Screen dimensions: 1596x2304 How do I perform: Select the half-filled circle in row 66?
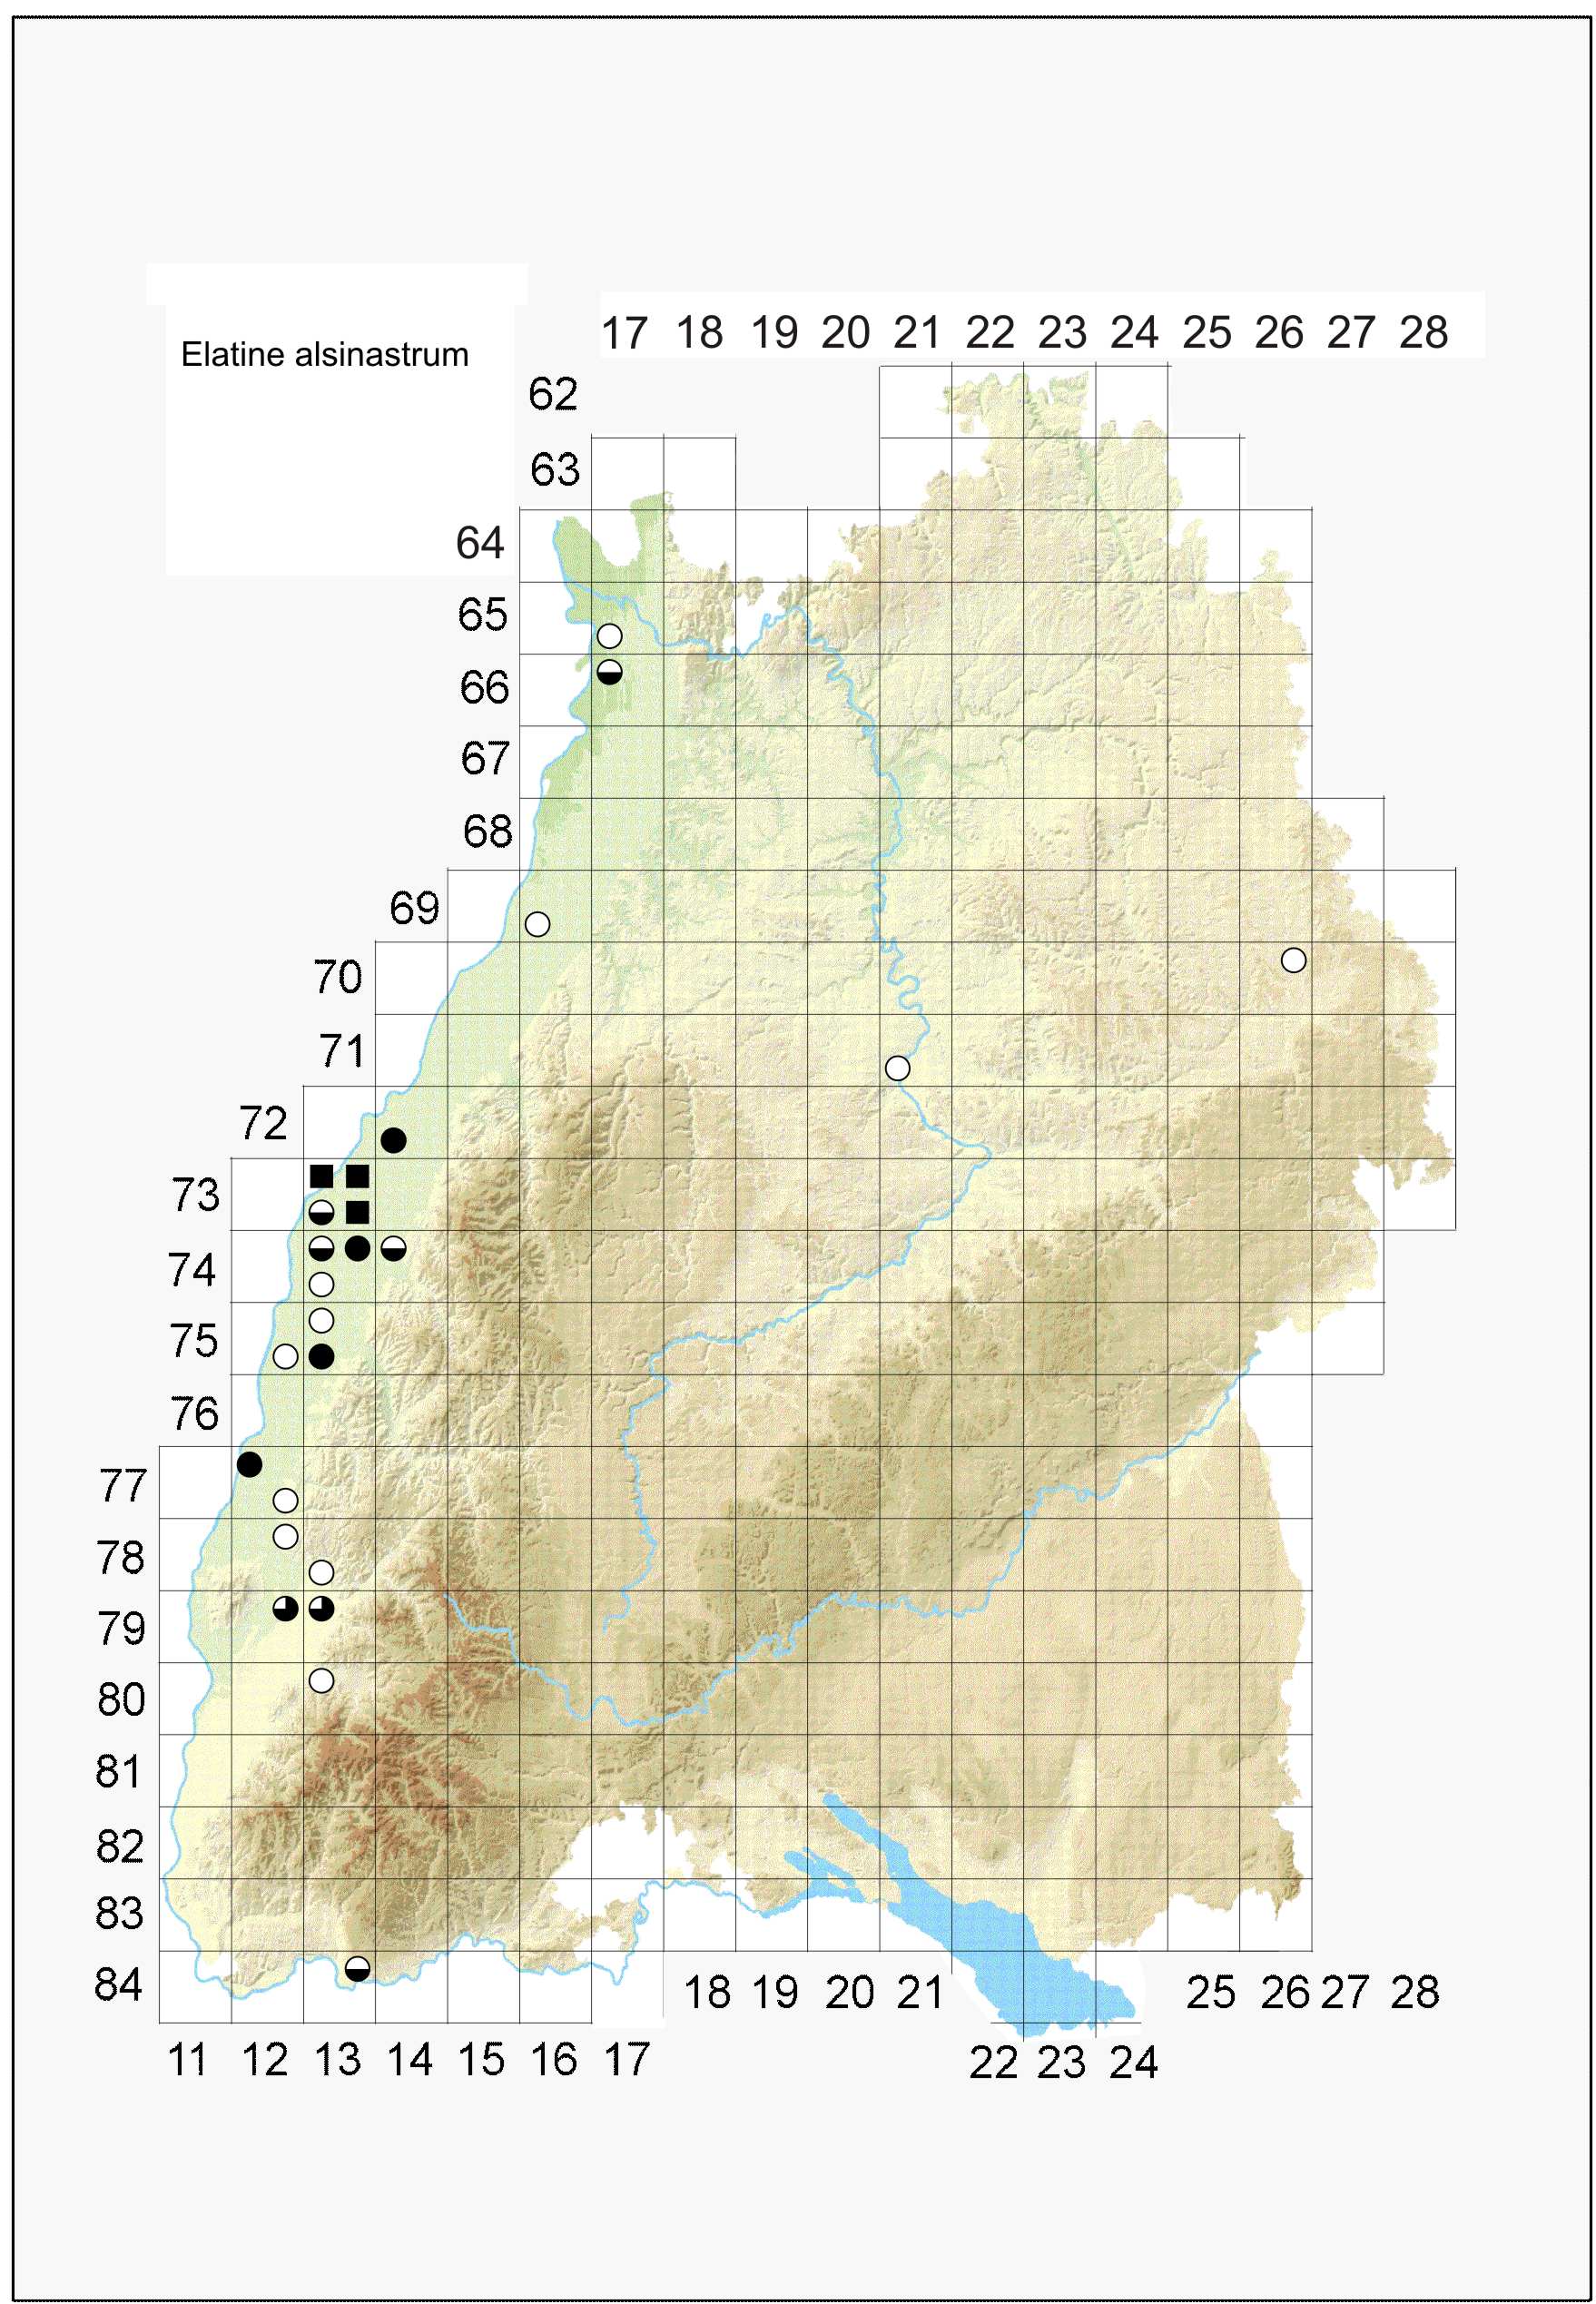pyautogui.click(x=609, y=672)
